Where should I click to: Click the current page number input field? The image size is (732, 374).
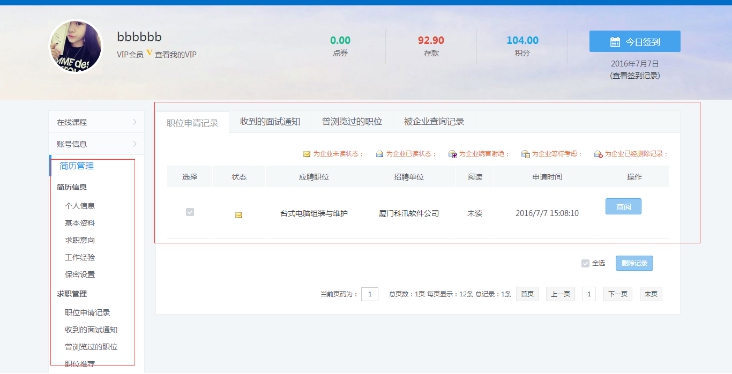(x=370, y=294)
